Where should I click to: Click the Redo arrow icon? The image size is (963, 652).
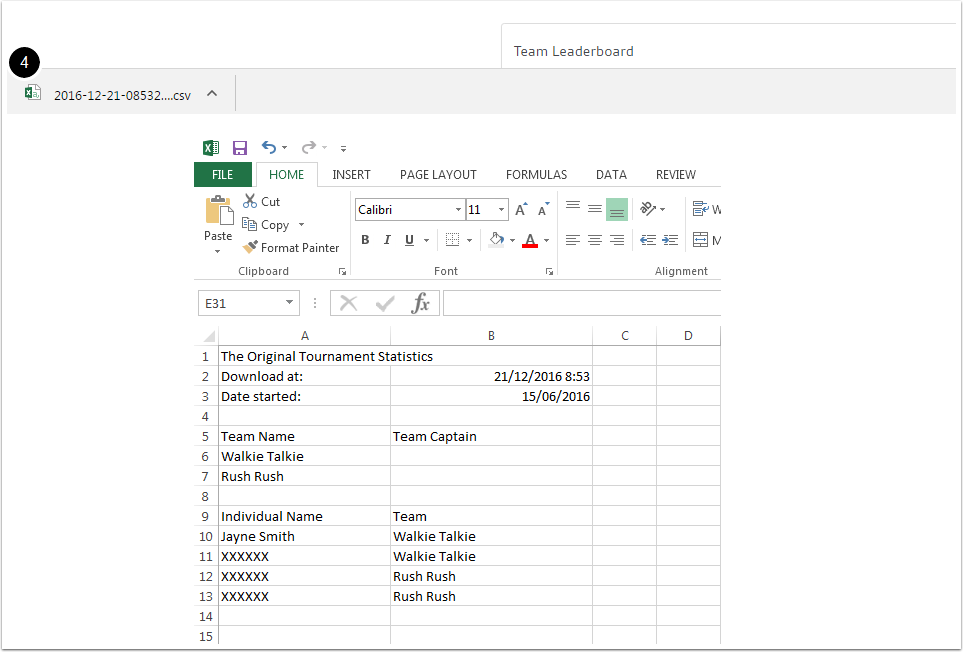click(x=308, y=147)
